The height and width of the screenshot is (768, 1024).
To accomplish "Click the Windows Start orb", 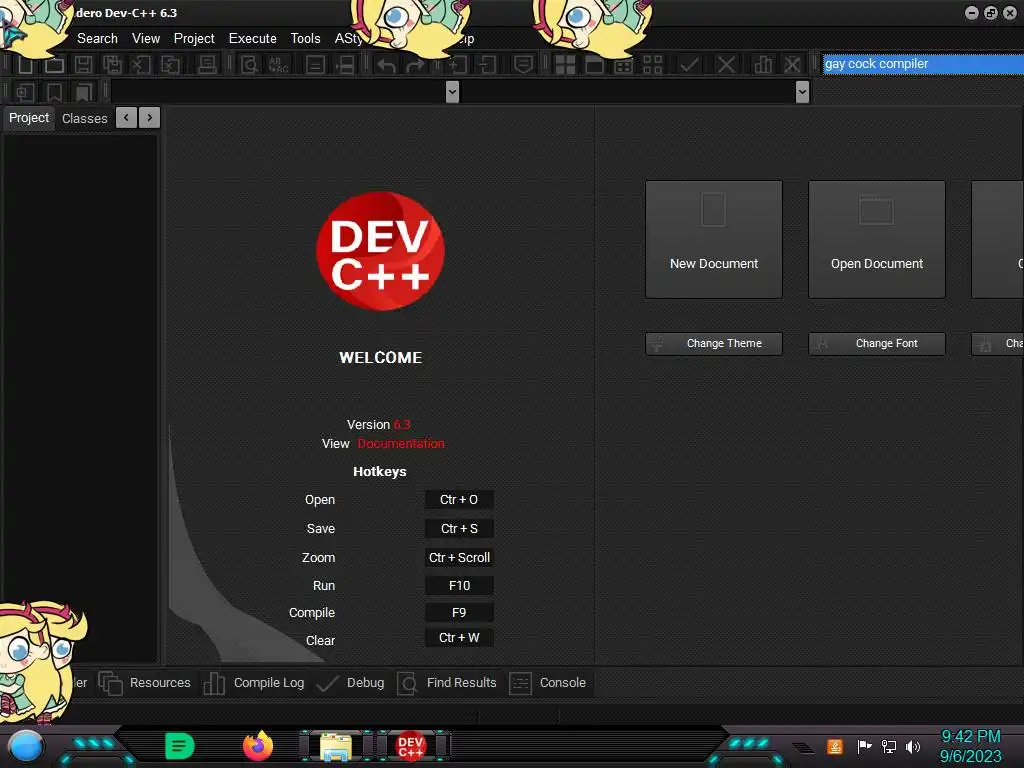I will (25, 746).
